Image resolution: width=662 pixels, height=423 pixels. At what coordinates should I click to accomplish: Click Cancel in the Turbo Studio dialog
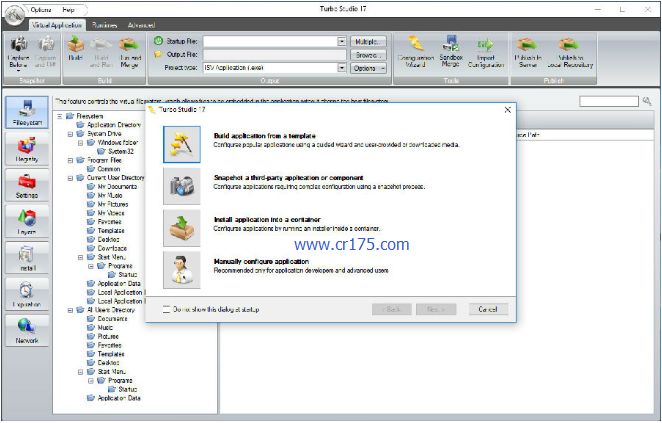(488, 309)
